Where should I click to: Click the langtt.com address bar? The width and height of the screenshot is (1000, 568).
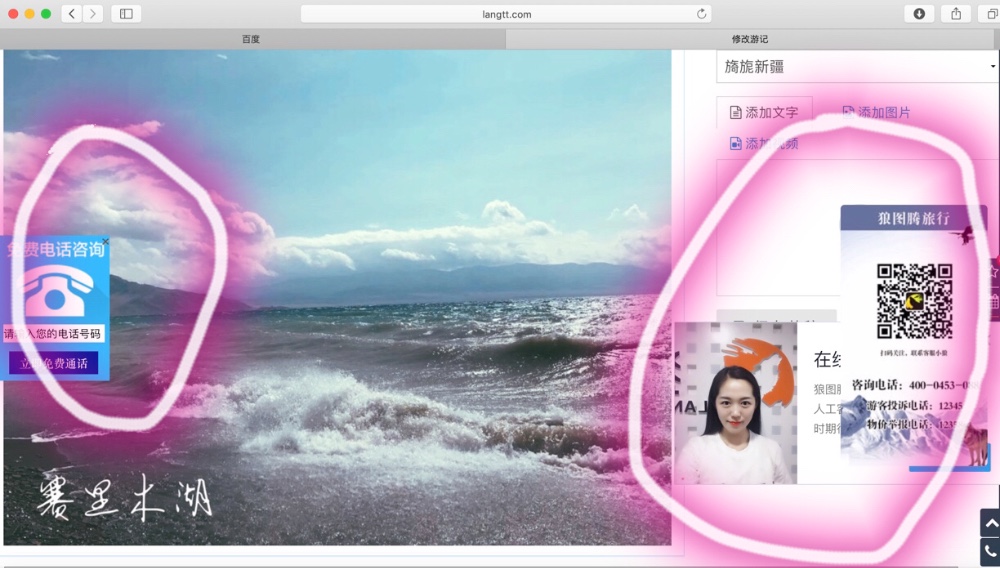(506, 14)
